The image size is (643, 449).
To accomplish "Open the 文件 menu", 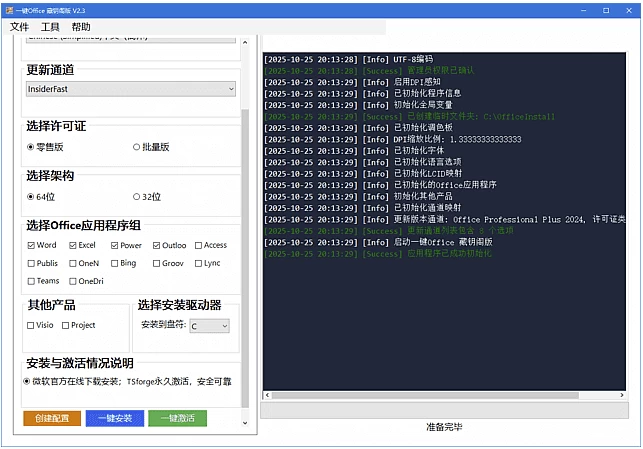I will click(x=19, y=27).
